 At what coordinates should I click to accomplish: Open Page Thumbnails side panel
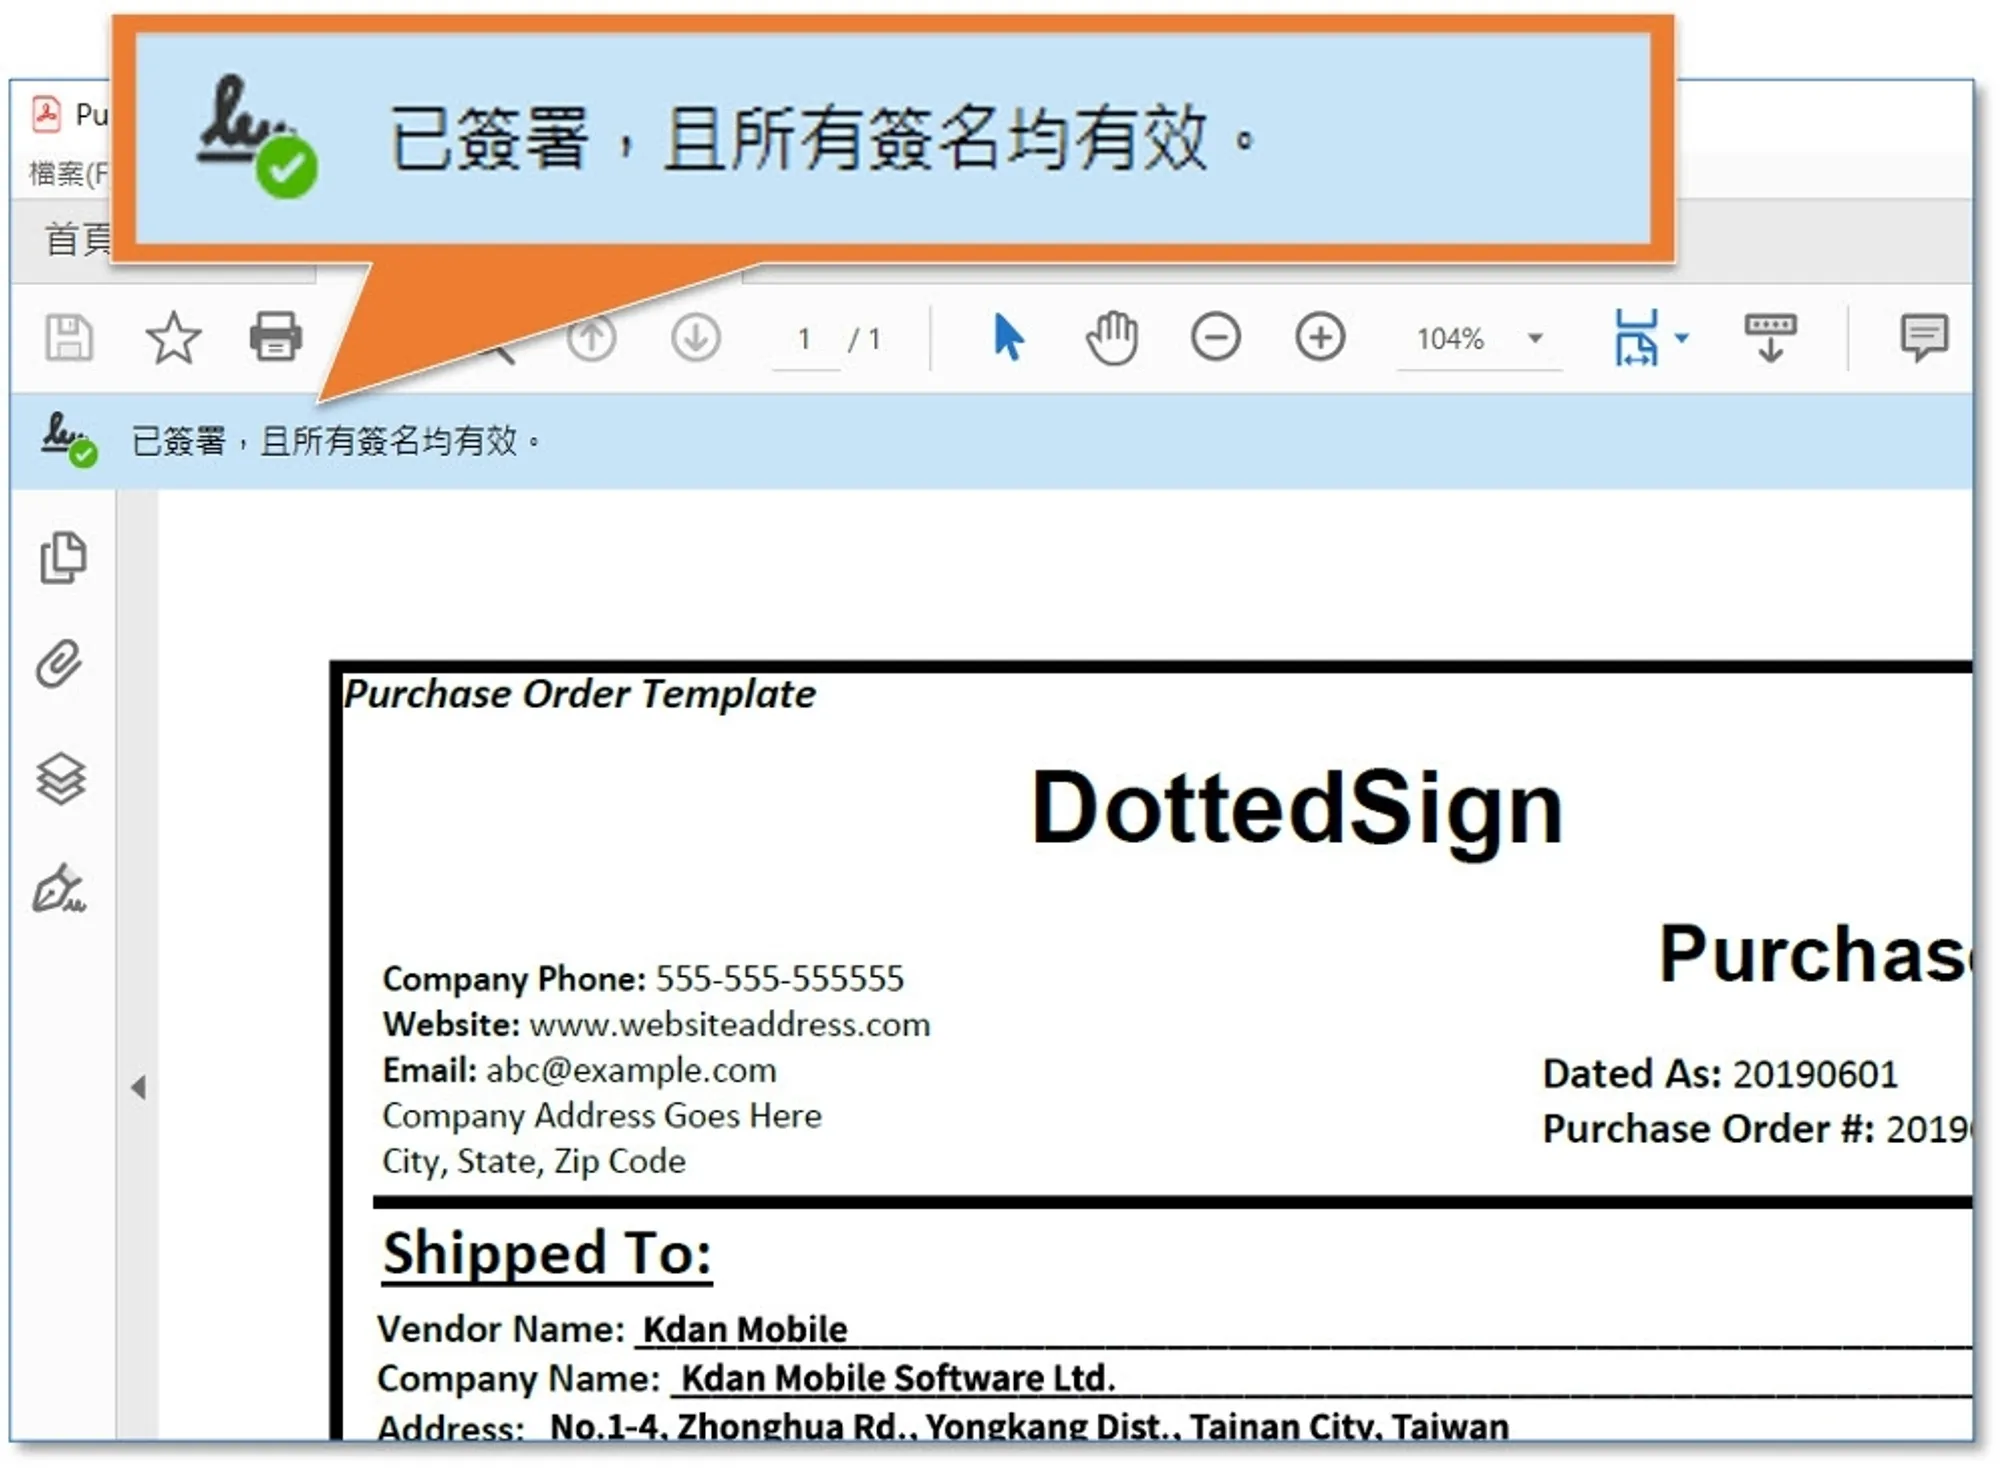point(63,557)
